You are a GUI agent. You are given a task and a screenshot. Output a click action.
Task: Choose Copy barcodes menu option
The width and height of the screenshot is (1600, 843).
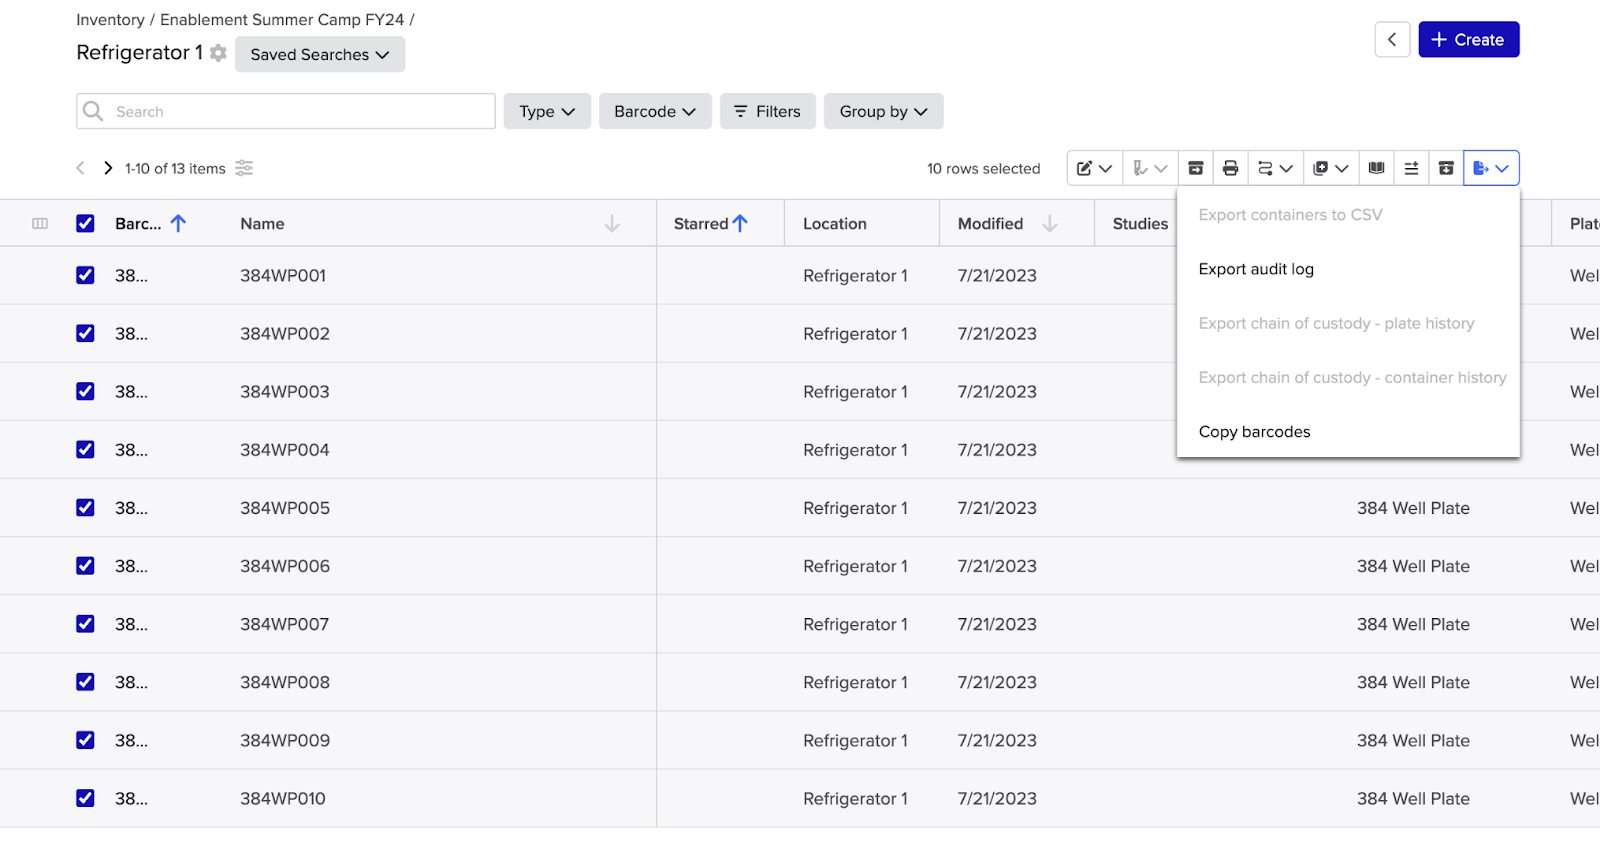point(1254,432)
